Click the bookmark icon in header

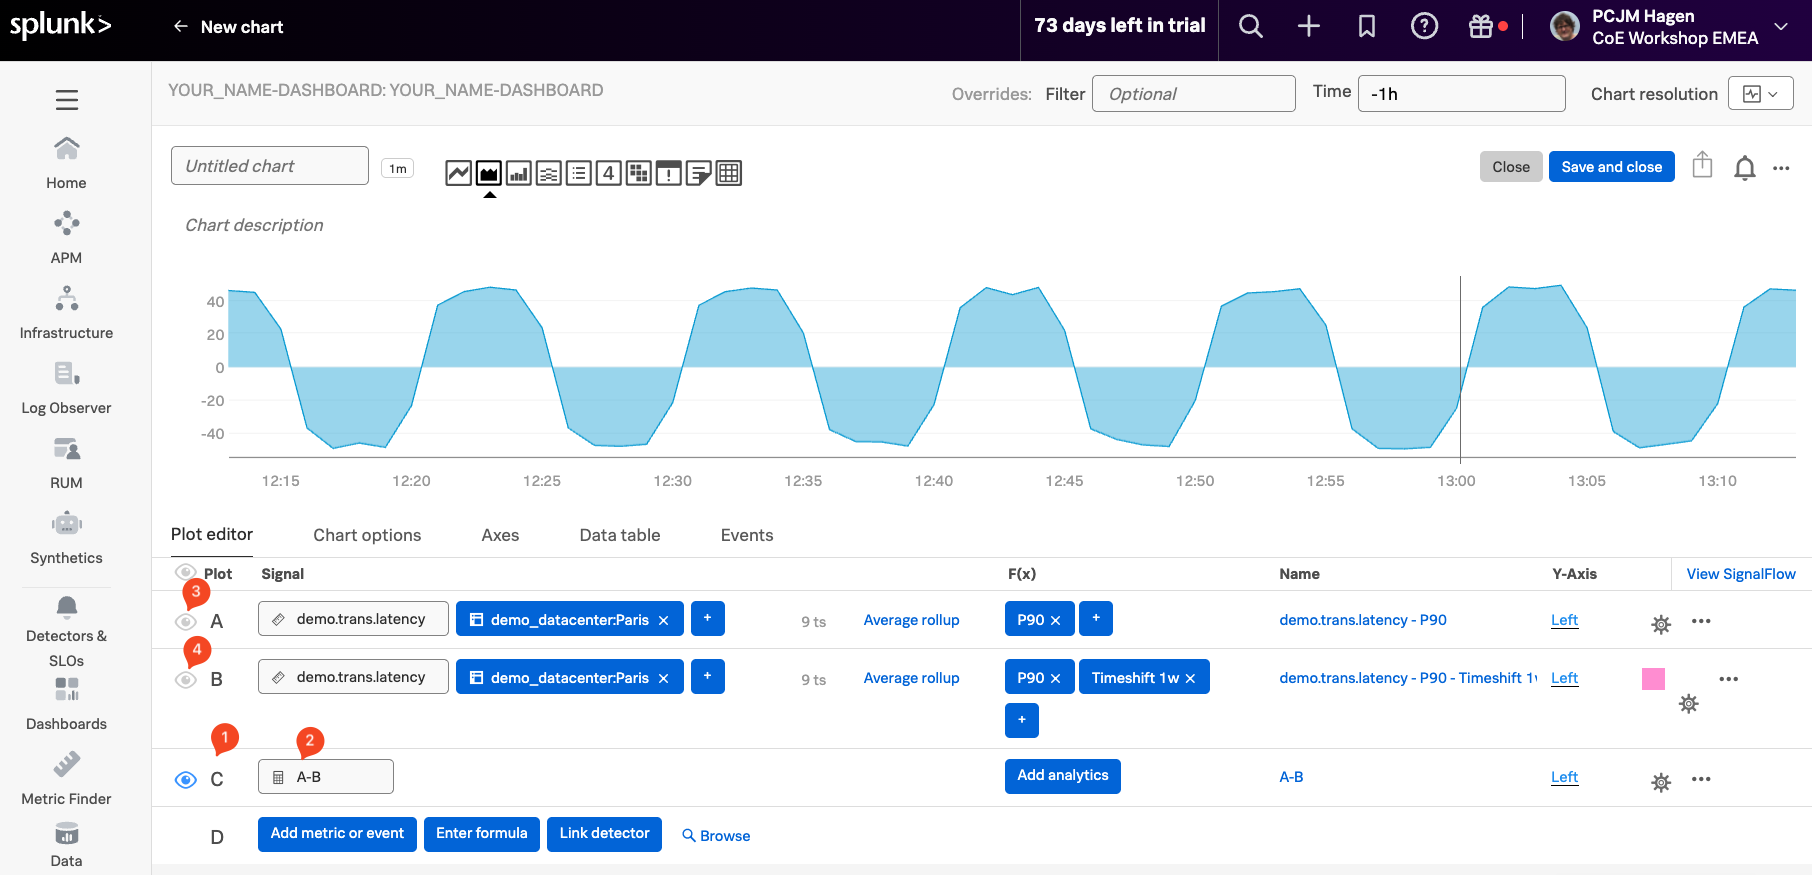click(x=1366, y=27)
